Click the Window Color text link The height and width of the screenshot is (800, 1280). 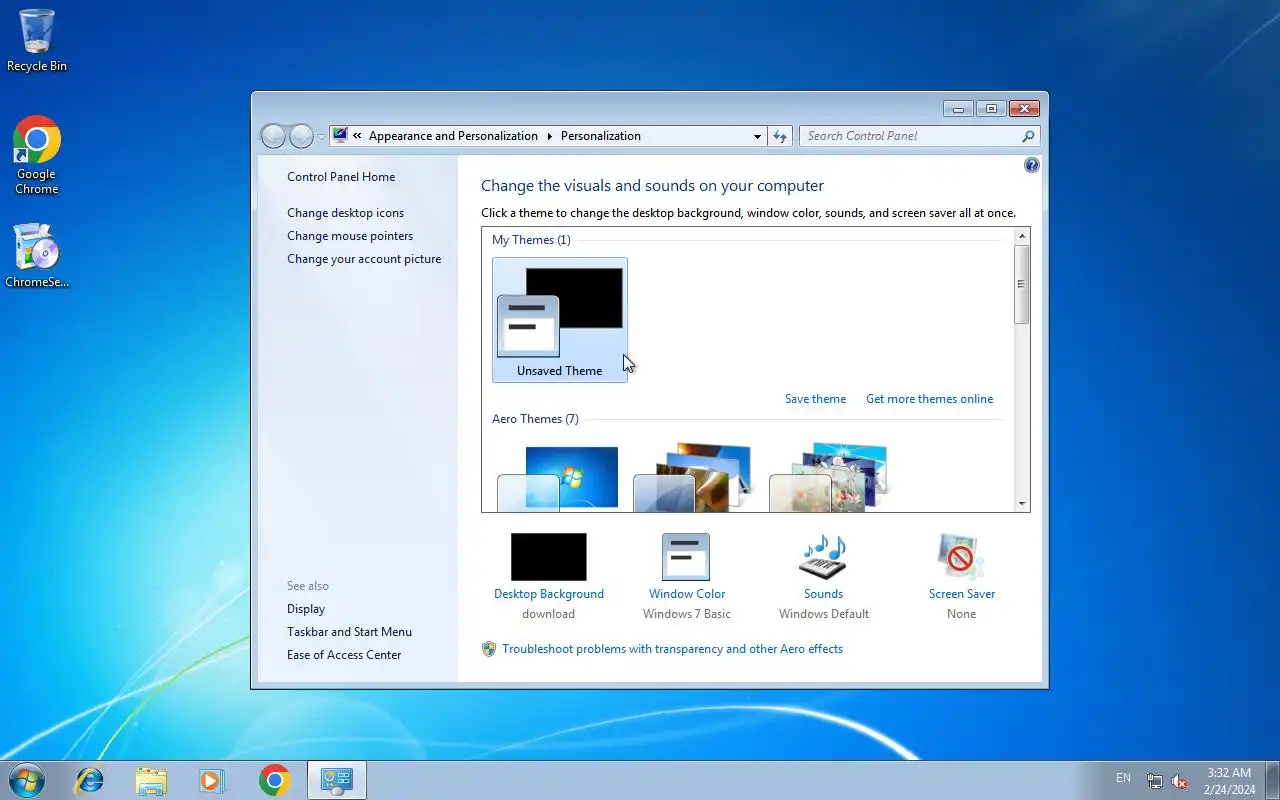687,594
